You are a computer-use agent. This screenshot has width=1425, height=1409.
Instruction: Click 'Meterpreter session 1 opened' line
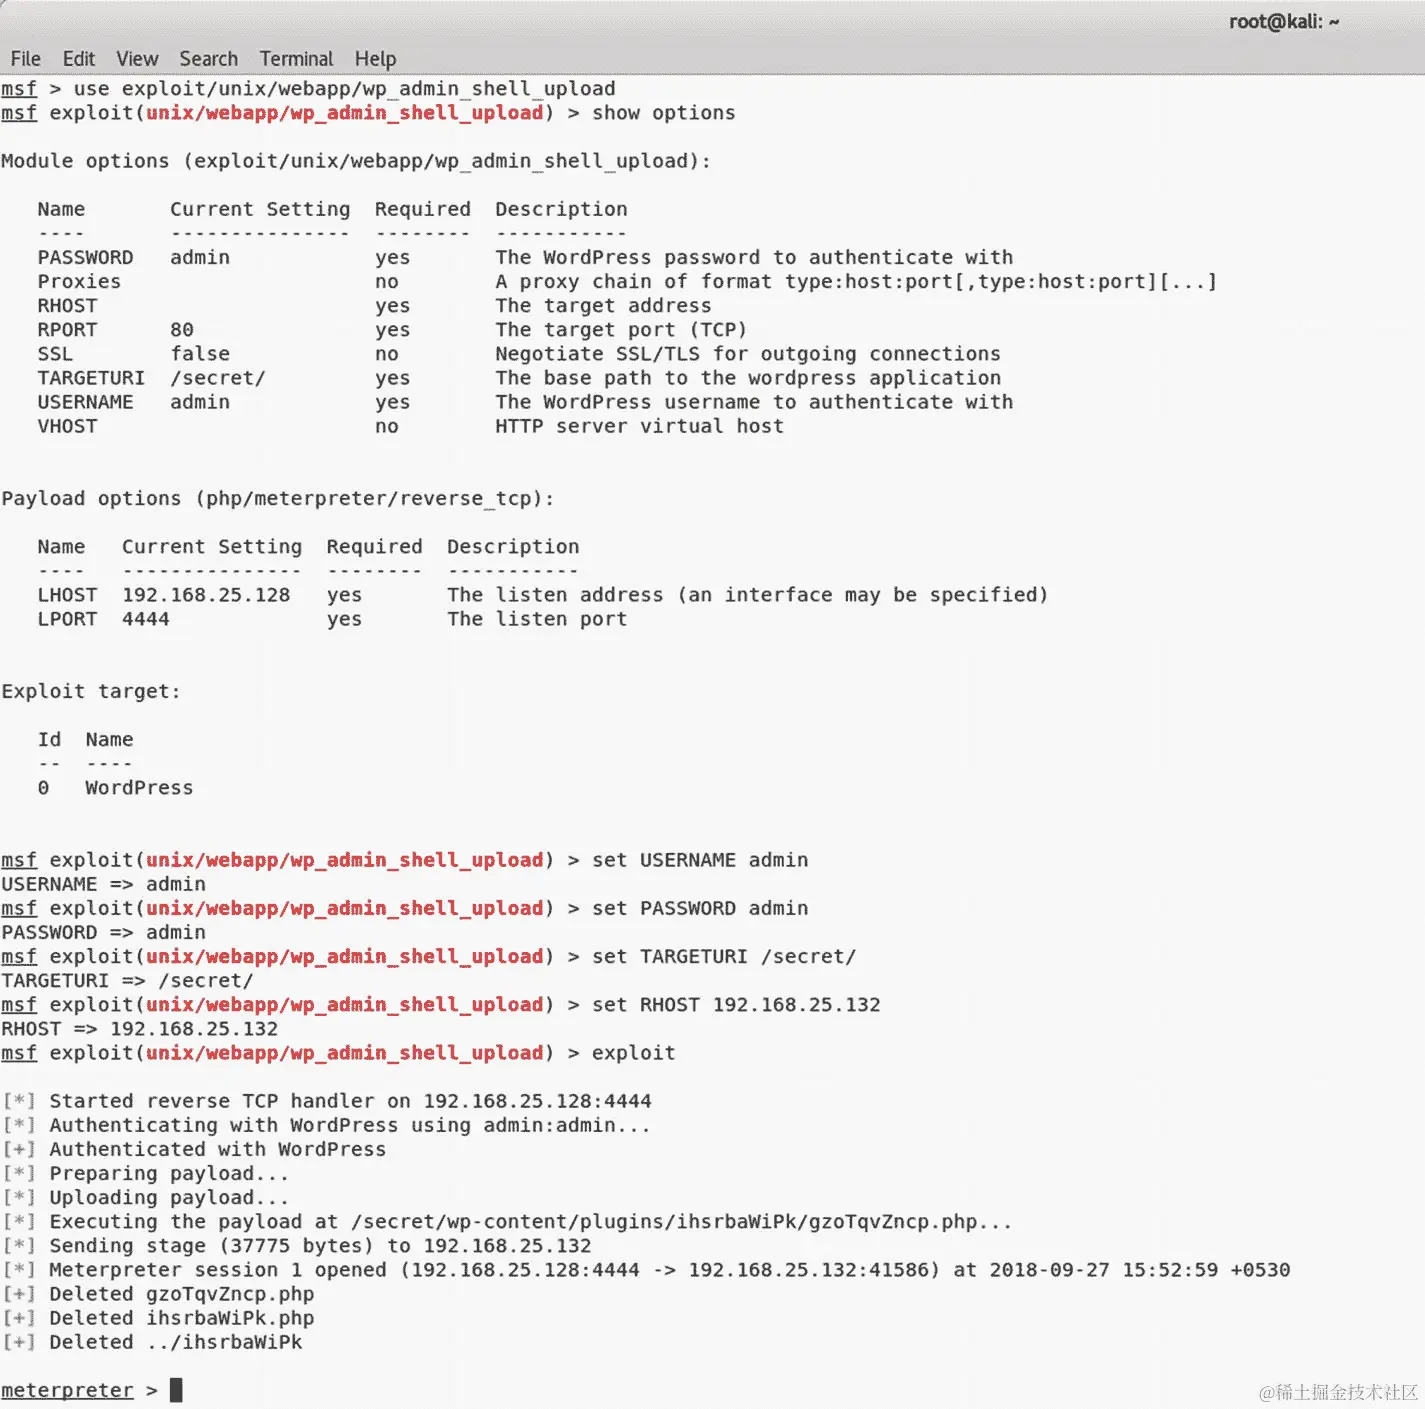coord(646,1270)
